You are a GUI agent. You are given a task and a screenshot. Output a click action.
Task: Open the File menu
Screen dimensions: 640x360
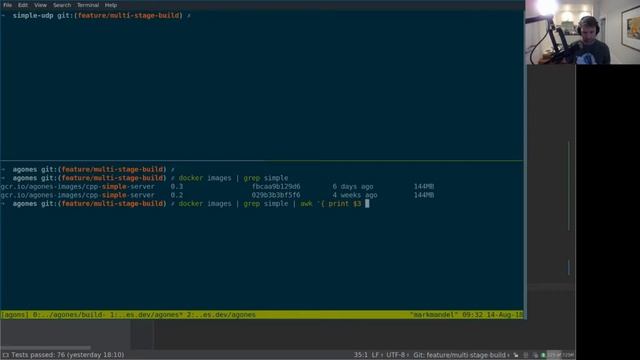click(7, 5)
